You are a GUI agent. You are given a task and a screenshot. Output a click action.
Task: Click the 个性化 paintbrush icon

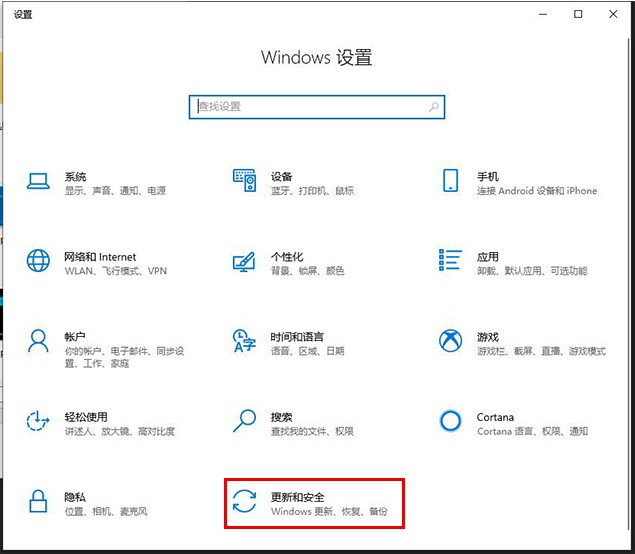244,261
